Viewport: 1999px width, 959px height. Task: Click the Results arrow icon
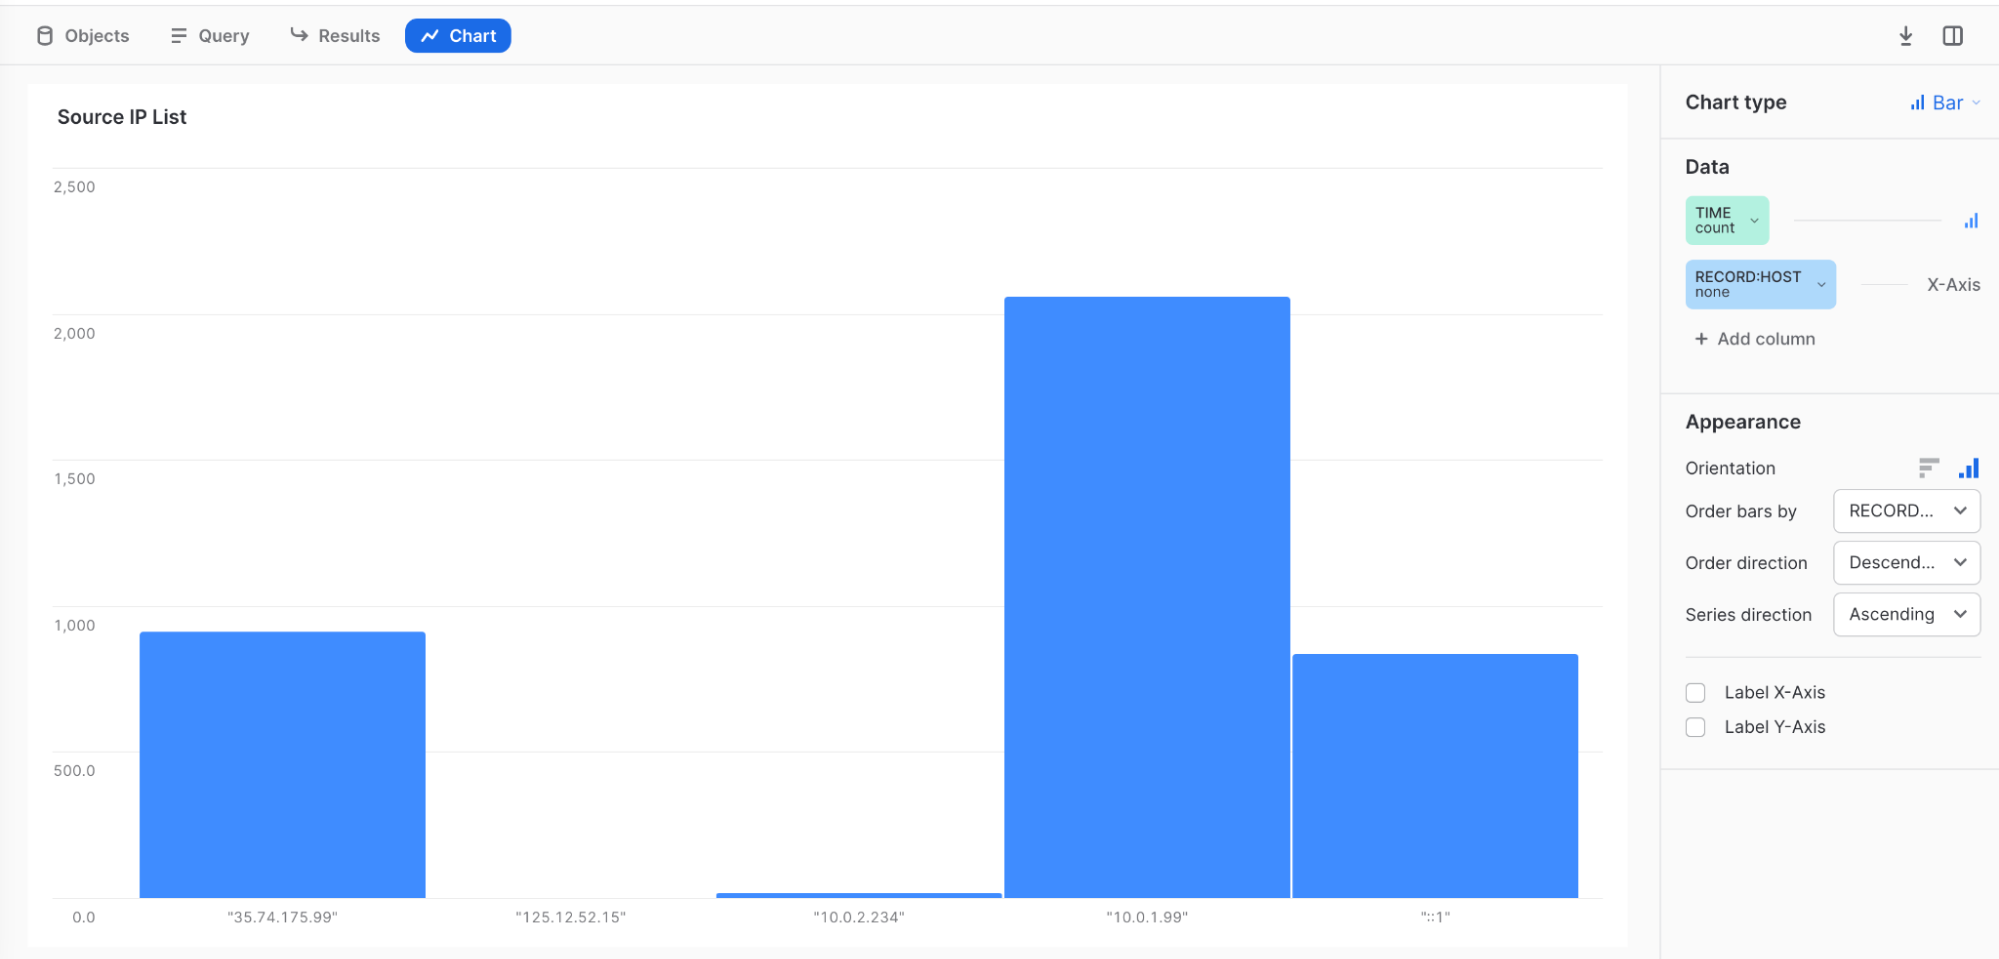[298, 35]
